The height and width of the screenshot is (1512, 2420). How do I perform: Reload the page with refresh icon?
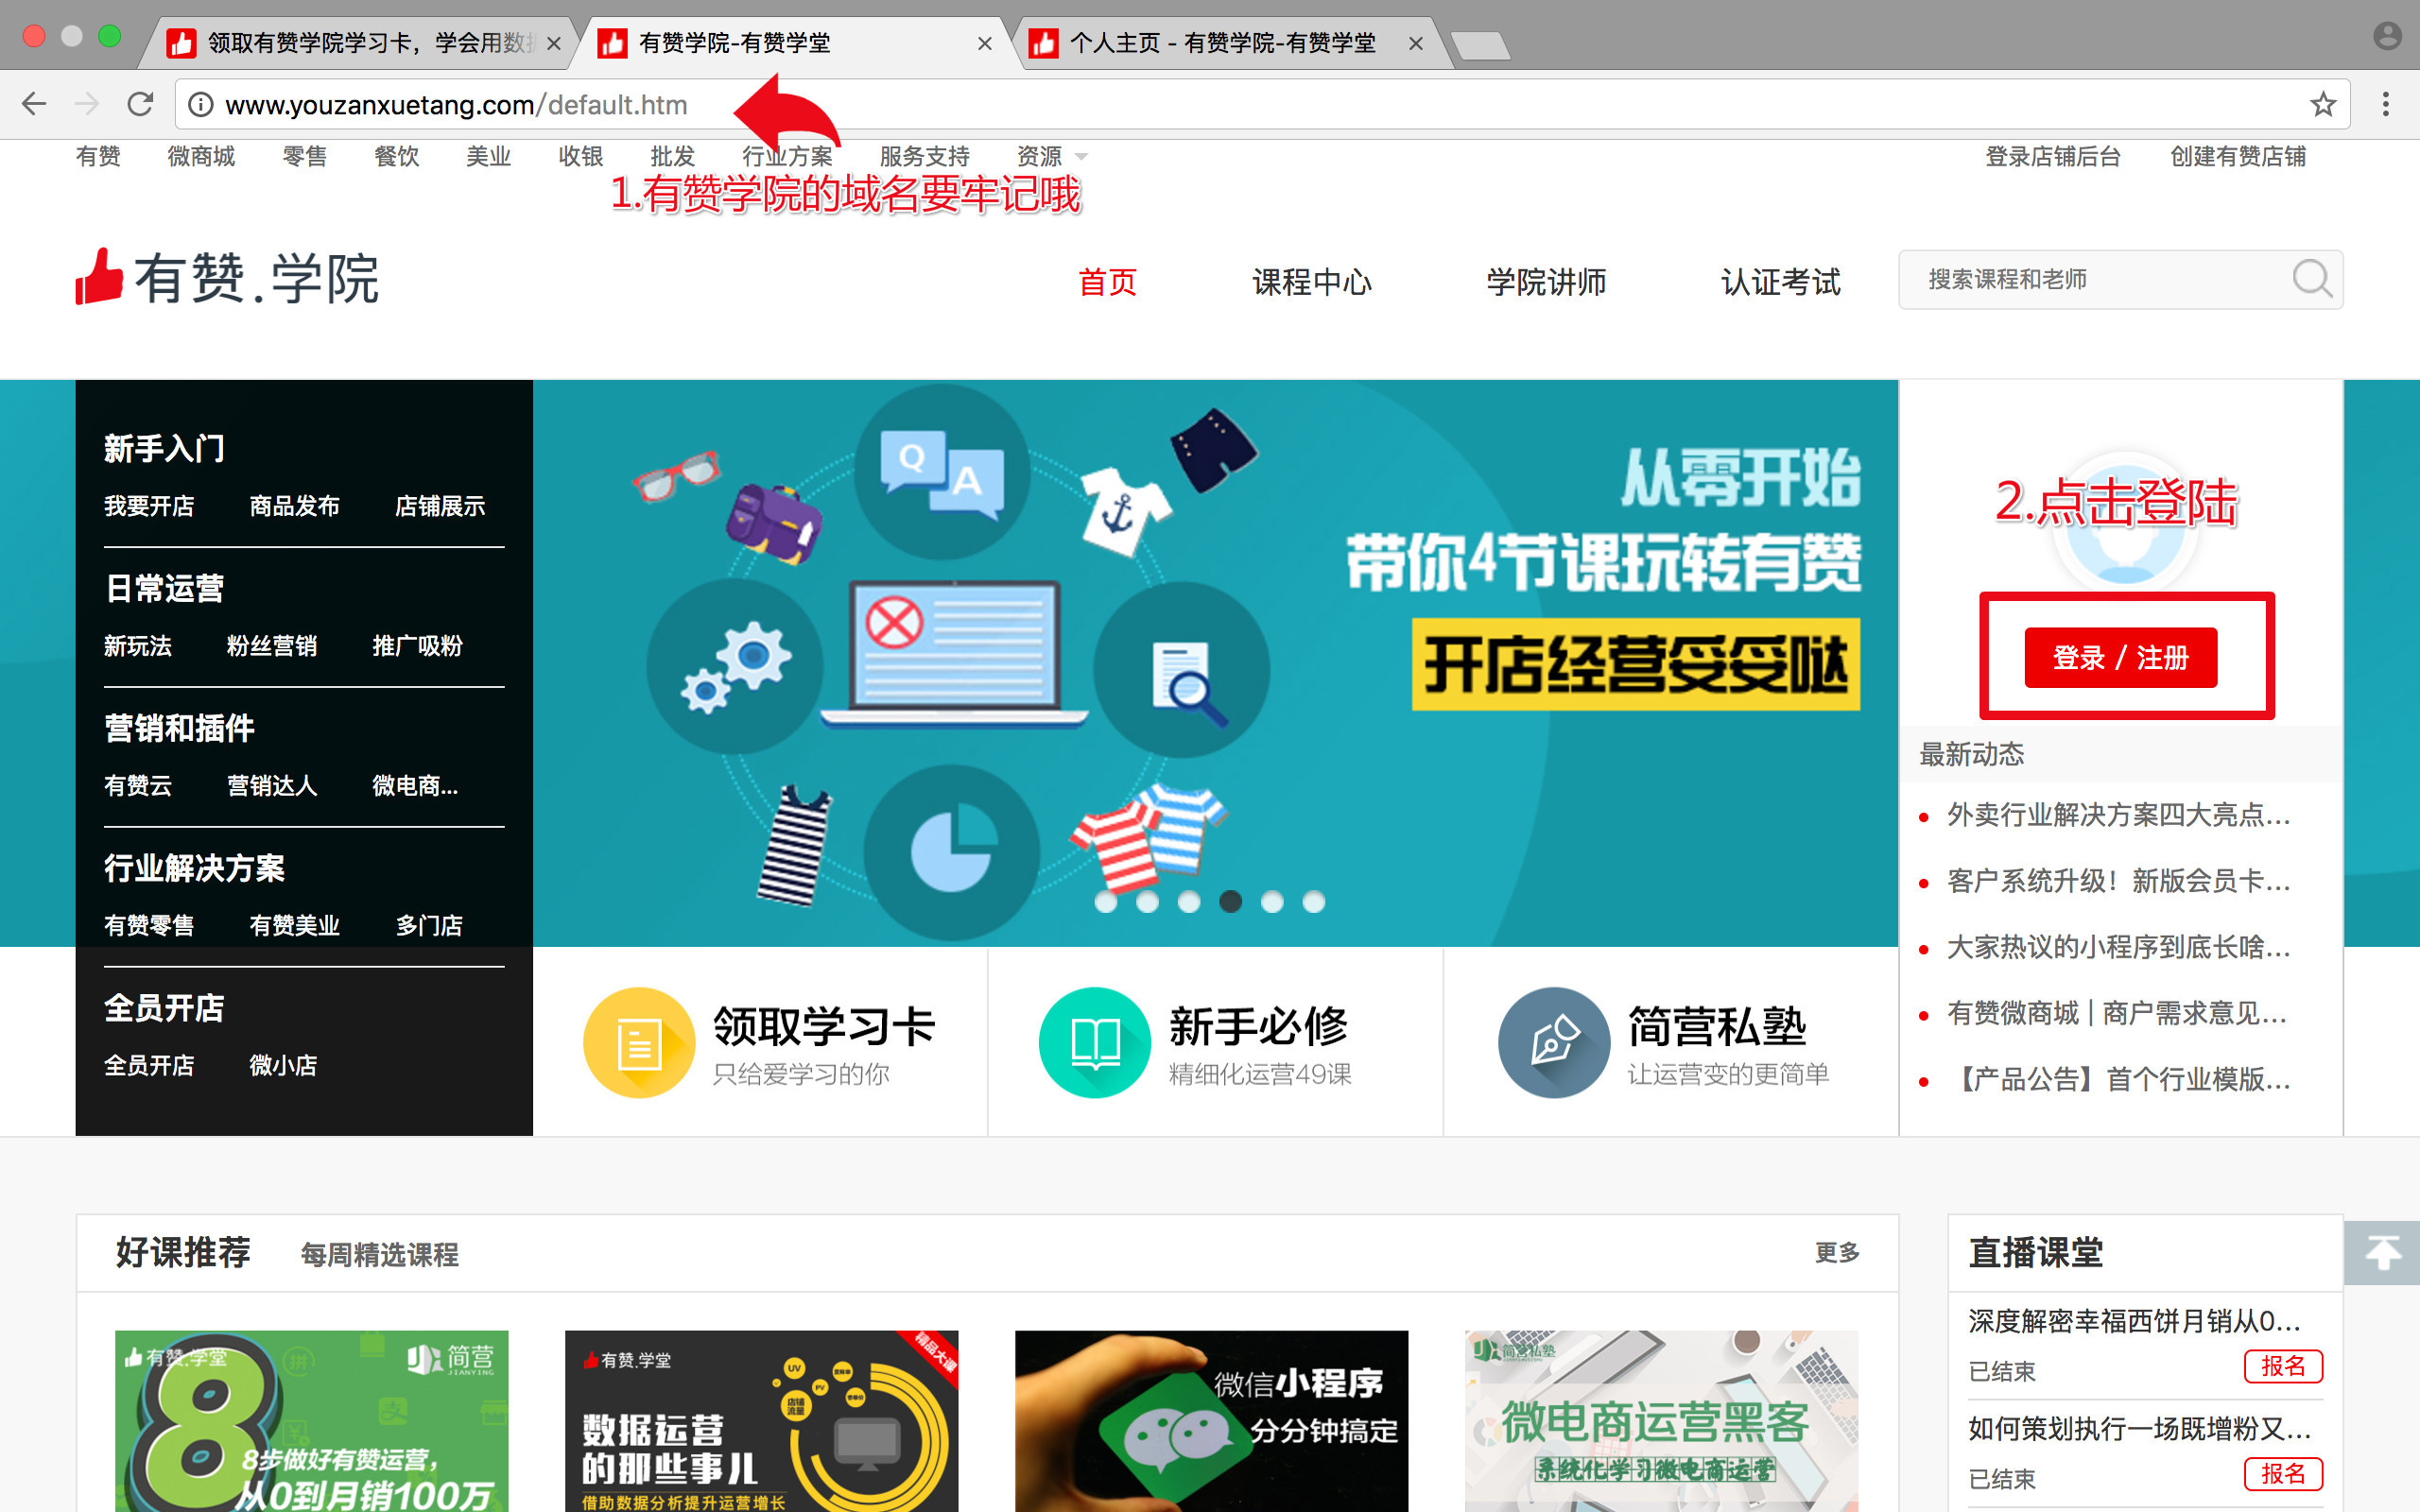(x=140, y=104)
